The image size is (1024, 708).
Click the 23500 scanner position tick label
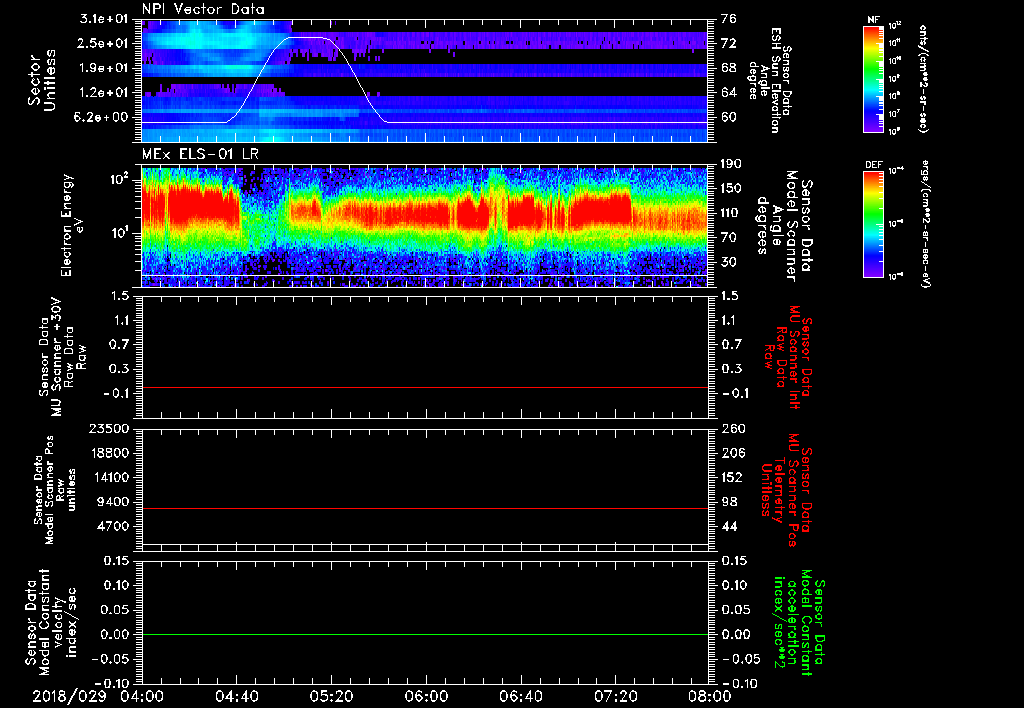(x=108, y=429)
